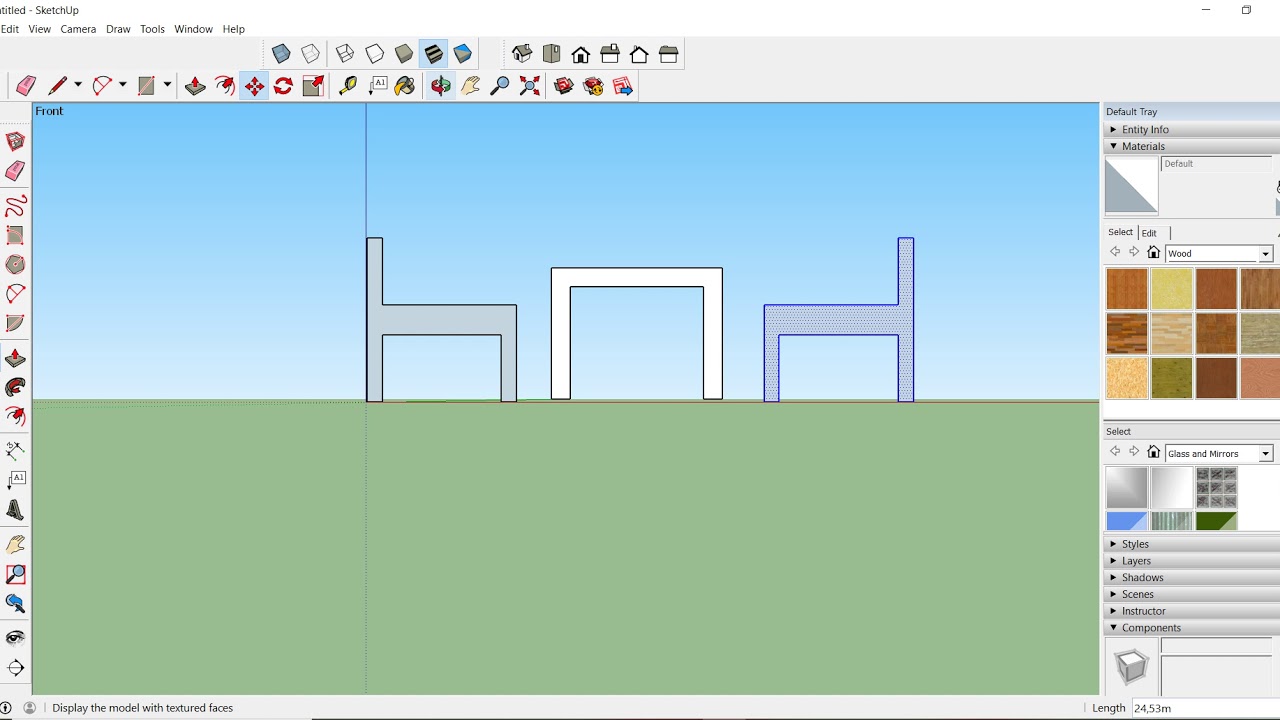The width and height of the screenshot is (1280, 720).
Task: Activate the Move tool
Action: (x=254, y=86)
